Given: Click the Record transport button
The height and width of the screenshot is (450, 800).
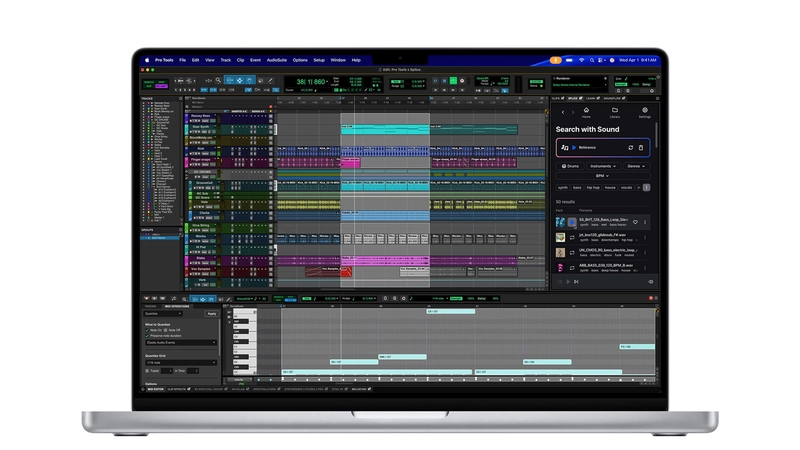Looking at the screenshot, I should [462, 81].
